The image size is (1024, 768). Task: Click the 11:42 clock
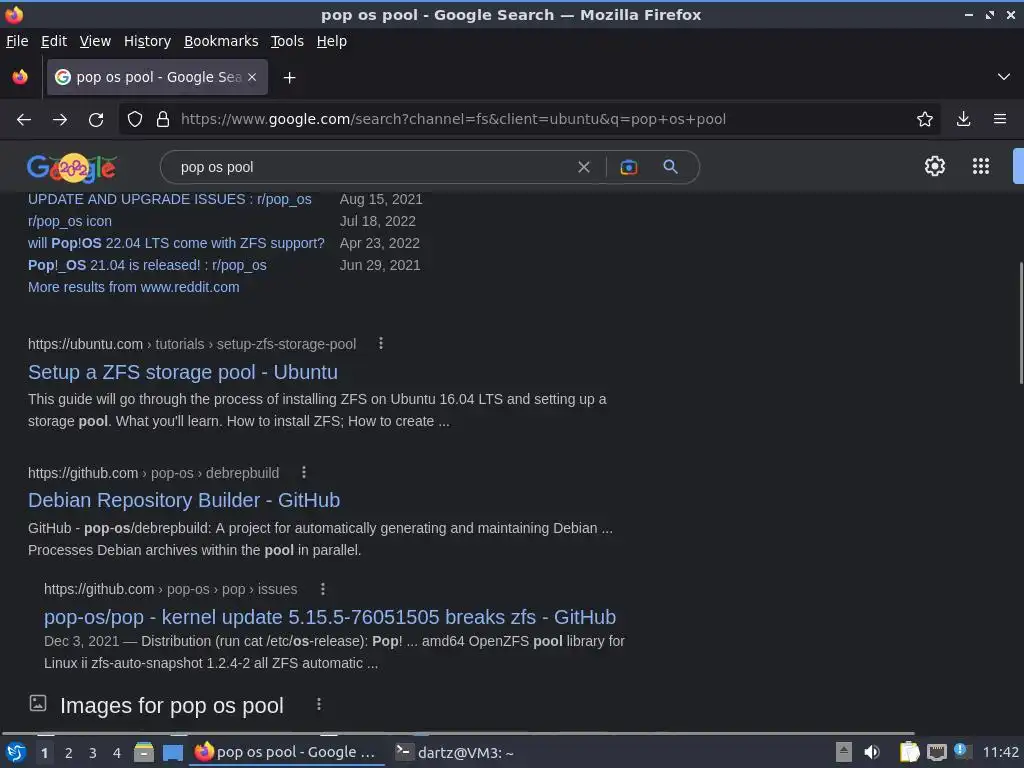tap(1000, 752)
